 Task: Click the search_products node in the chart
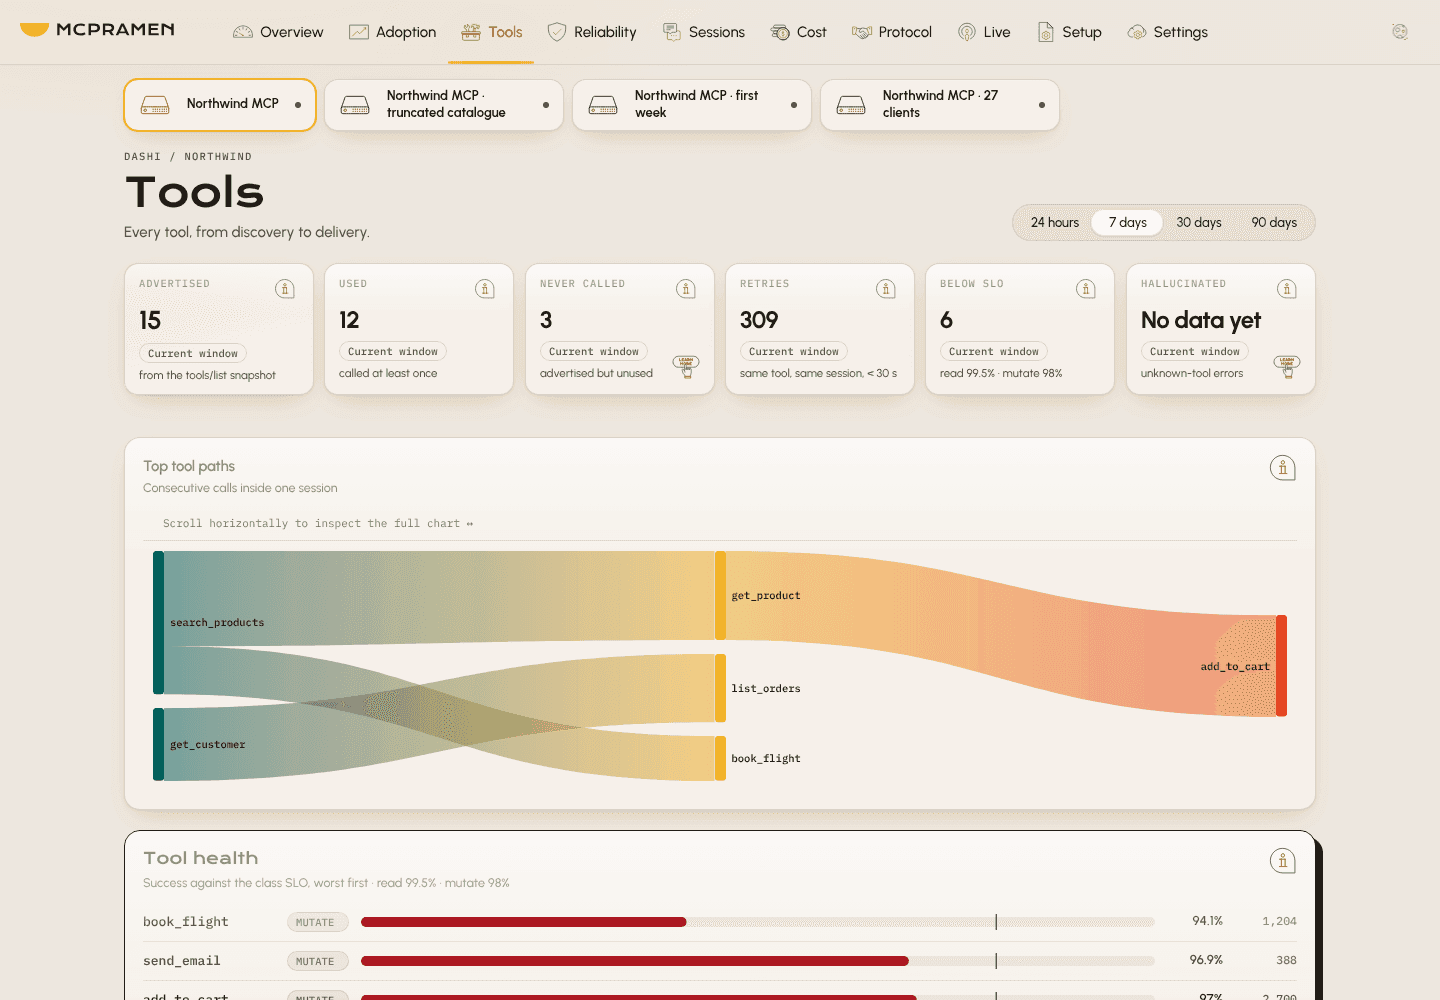point(158,622)
